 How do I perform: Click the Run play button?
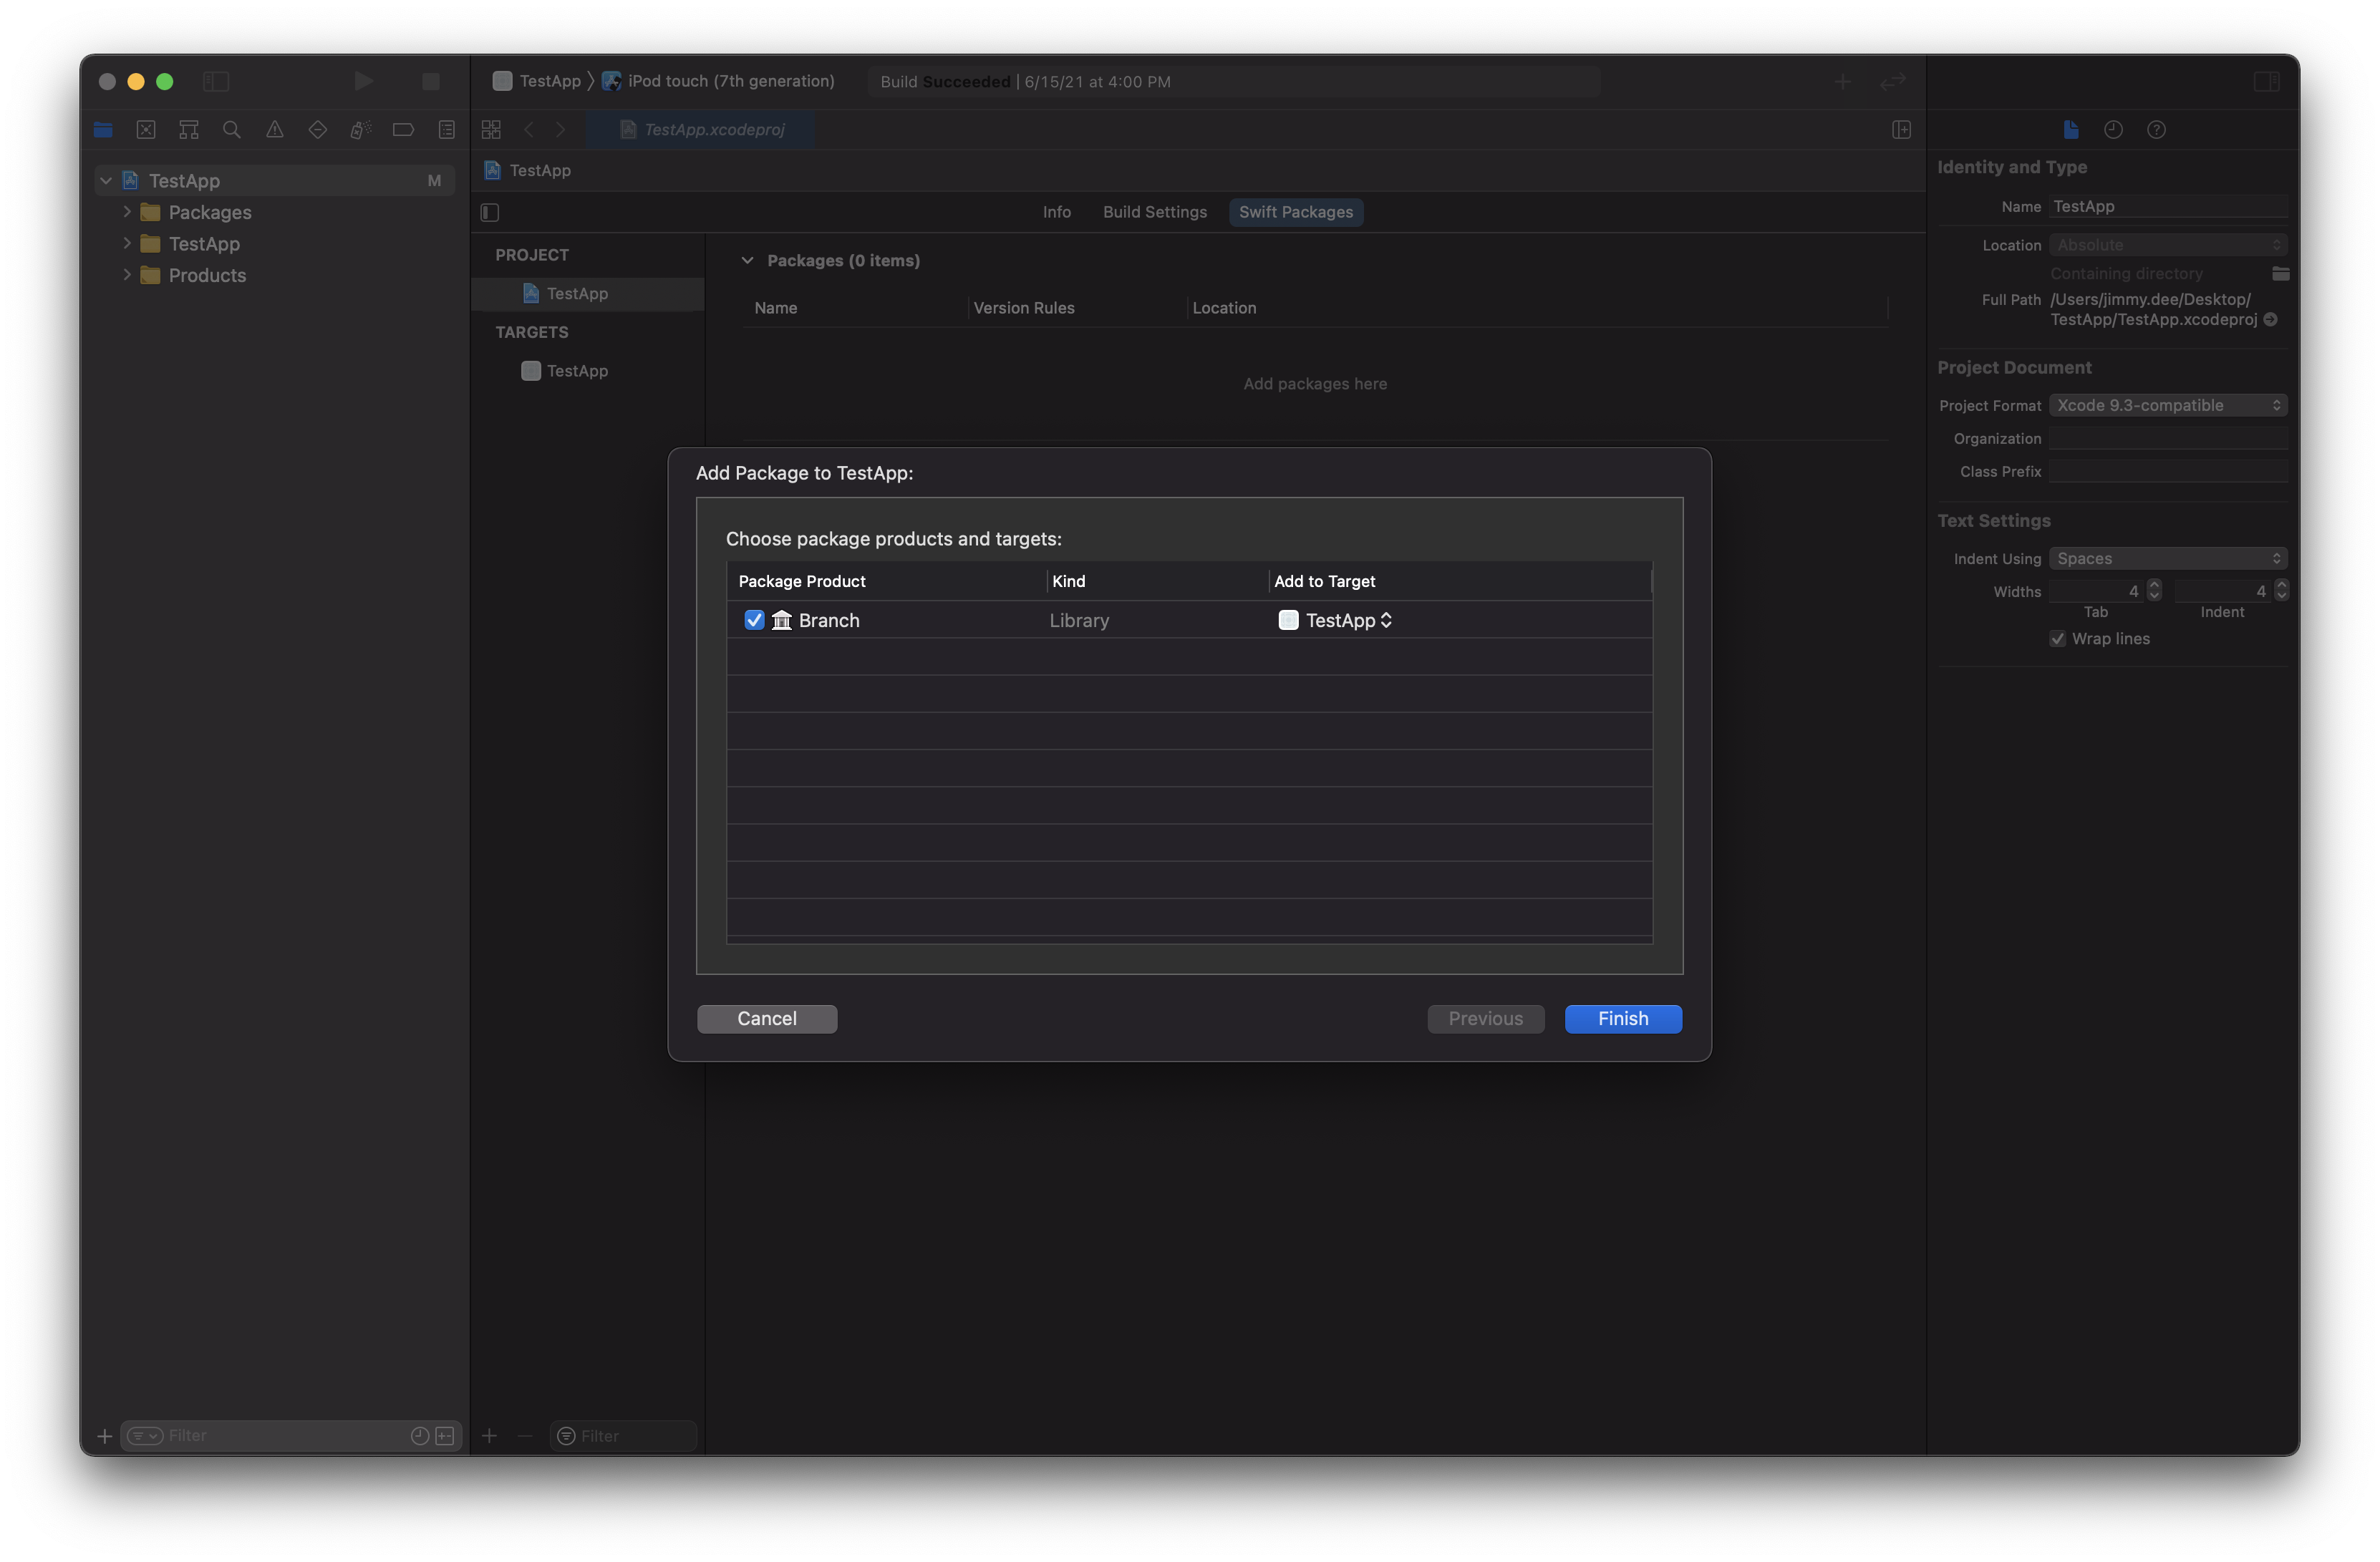(364, 82)
